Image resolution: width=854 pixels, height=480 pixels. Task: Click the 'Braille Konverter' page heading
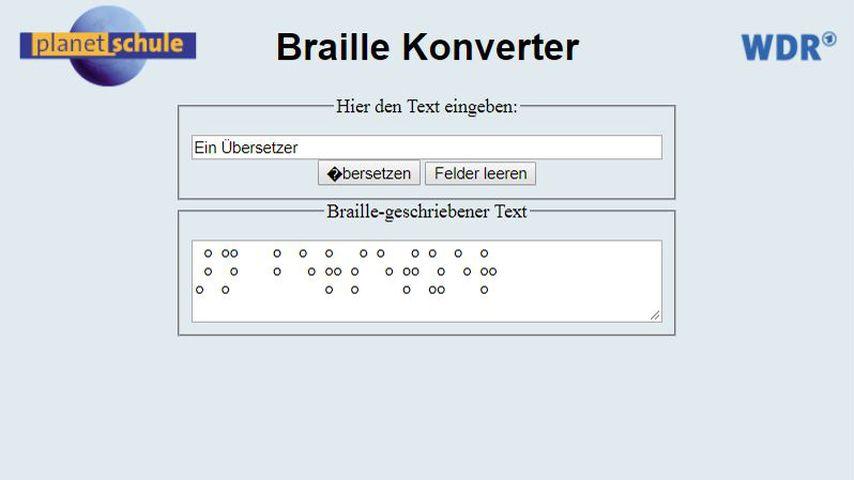click(x=427, y=47)
